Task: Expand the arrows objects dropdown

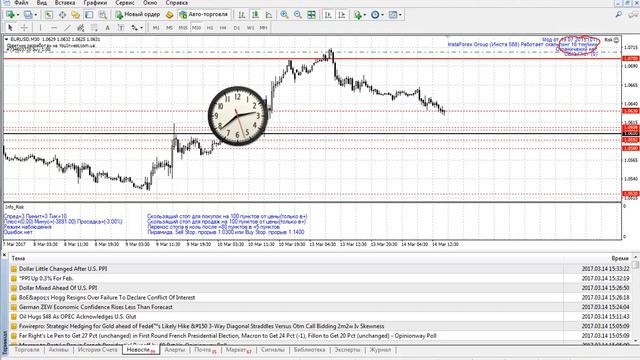Action: coord(141,28)
